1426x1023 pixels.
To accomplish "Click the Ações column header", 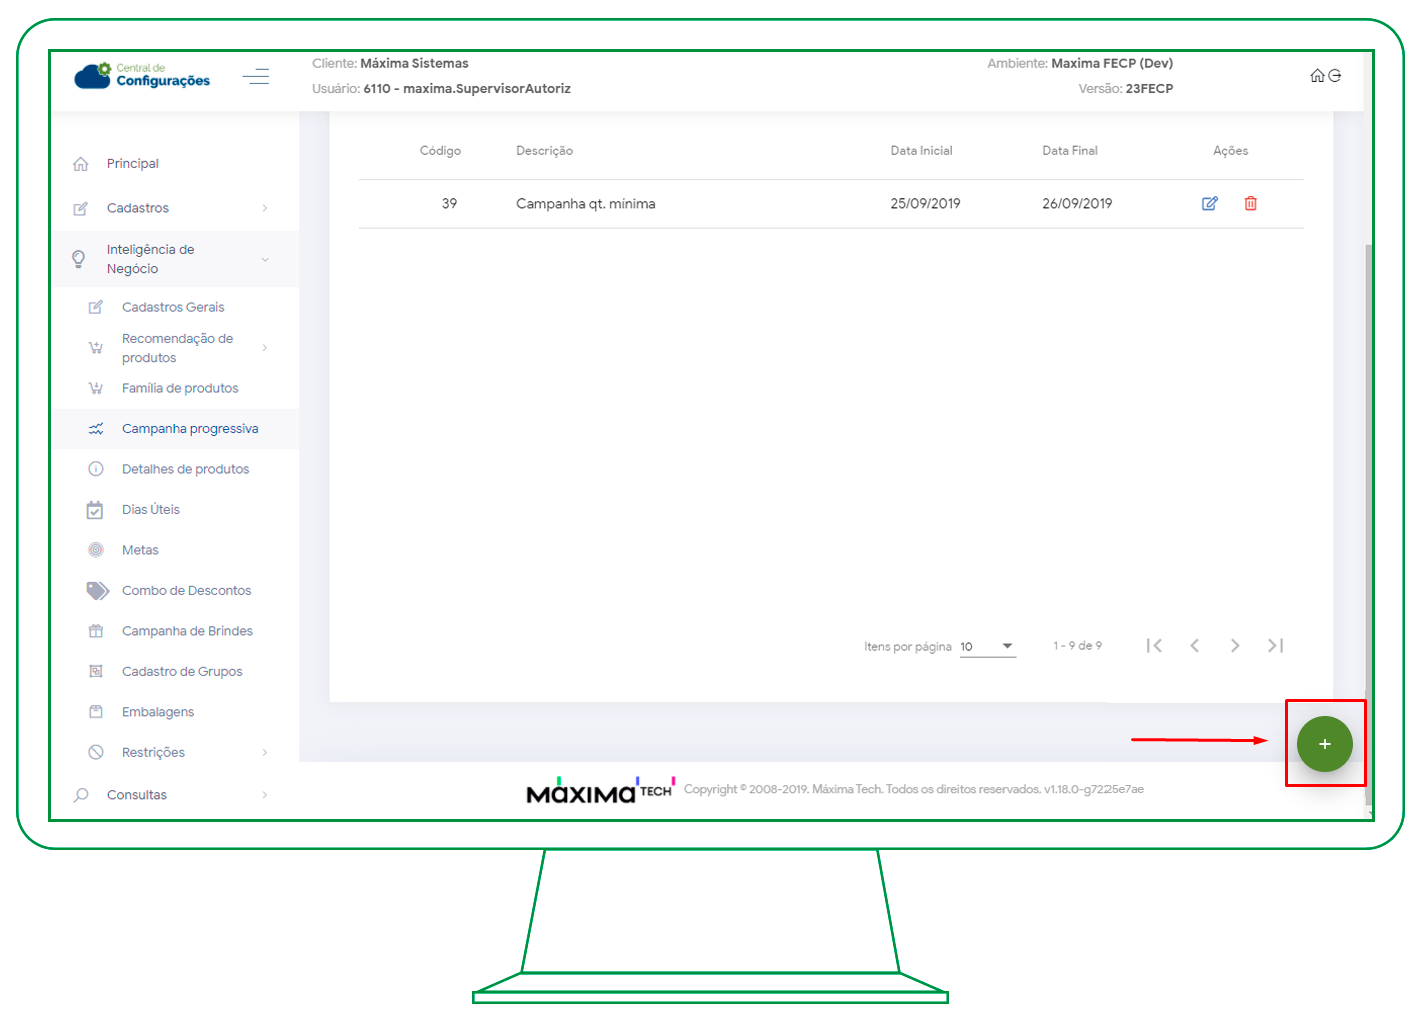I will pyautogui.click(x=1231, y=151).
